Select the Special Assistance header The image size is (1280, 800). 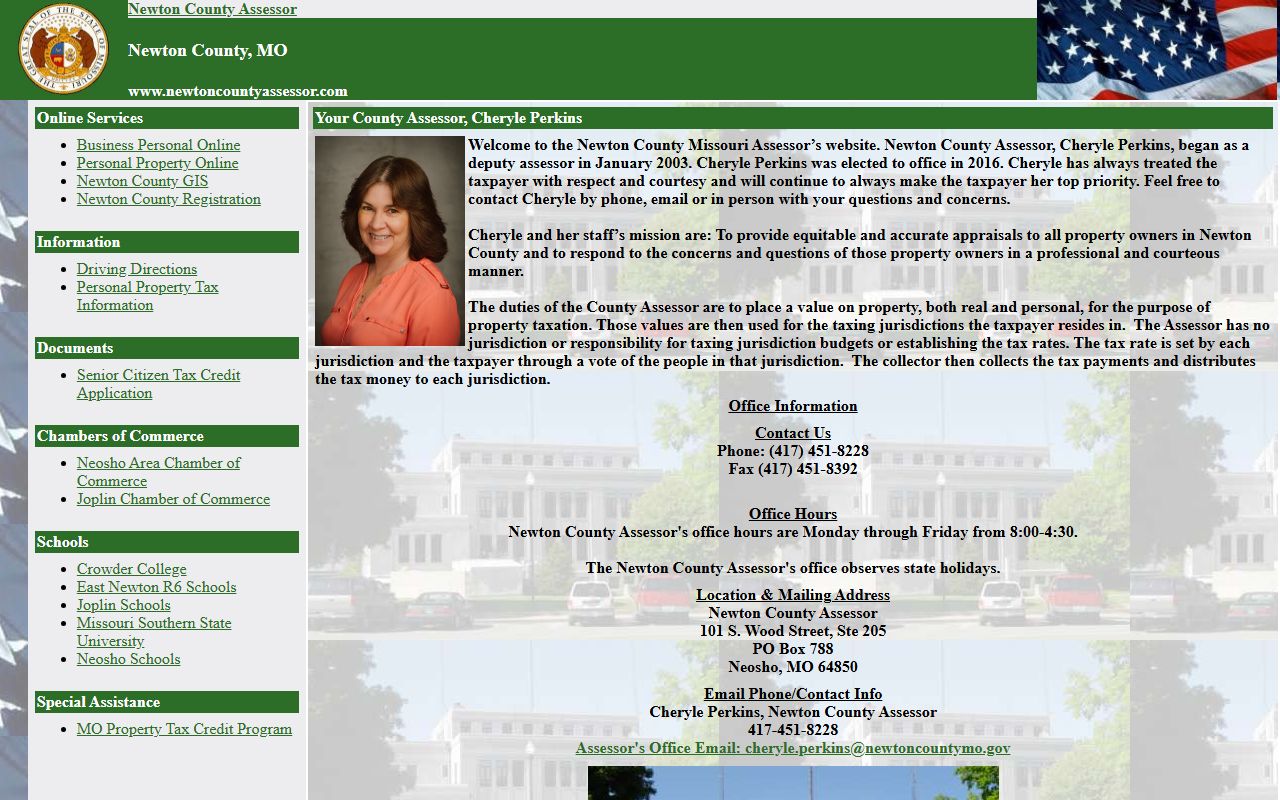167,702
